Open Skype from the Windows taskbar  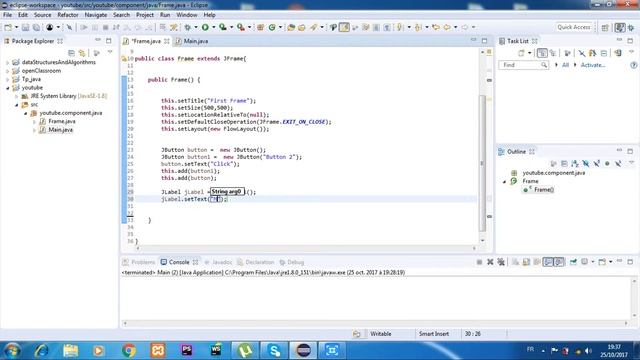point(274,350)
